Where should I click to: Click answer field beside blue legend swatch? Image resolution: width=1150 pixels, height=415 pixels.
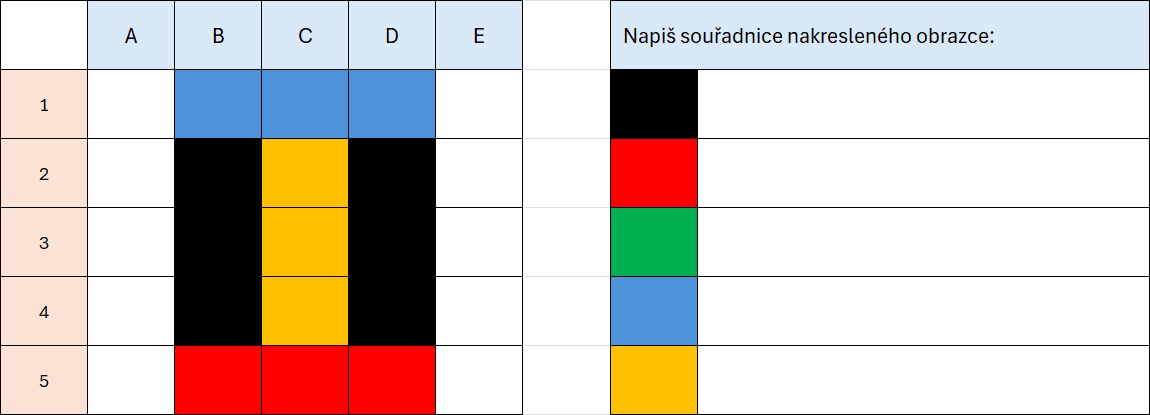[922, 311]
